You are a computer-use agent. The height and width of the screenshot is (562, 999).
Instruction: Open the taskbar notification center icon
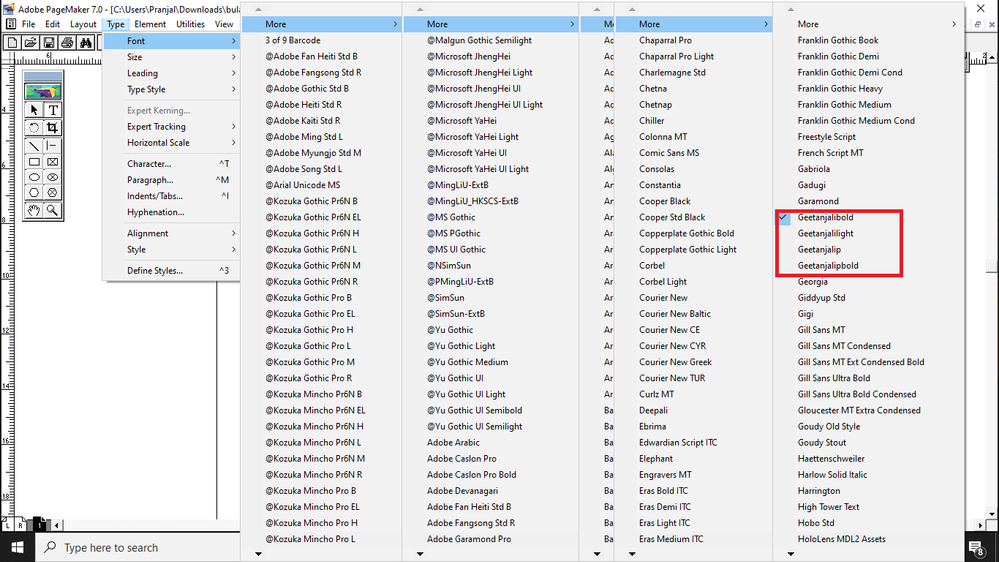pos(976,547)
